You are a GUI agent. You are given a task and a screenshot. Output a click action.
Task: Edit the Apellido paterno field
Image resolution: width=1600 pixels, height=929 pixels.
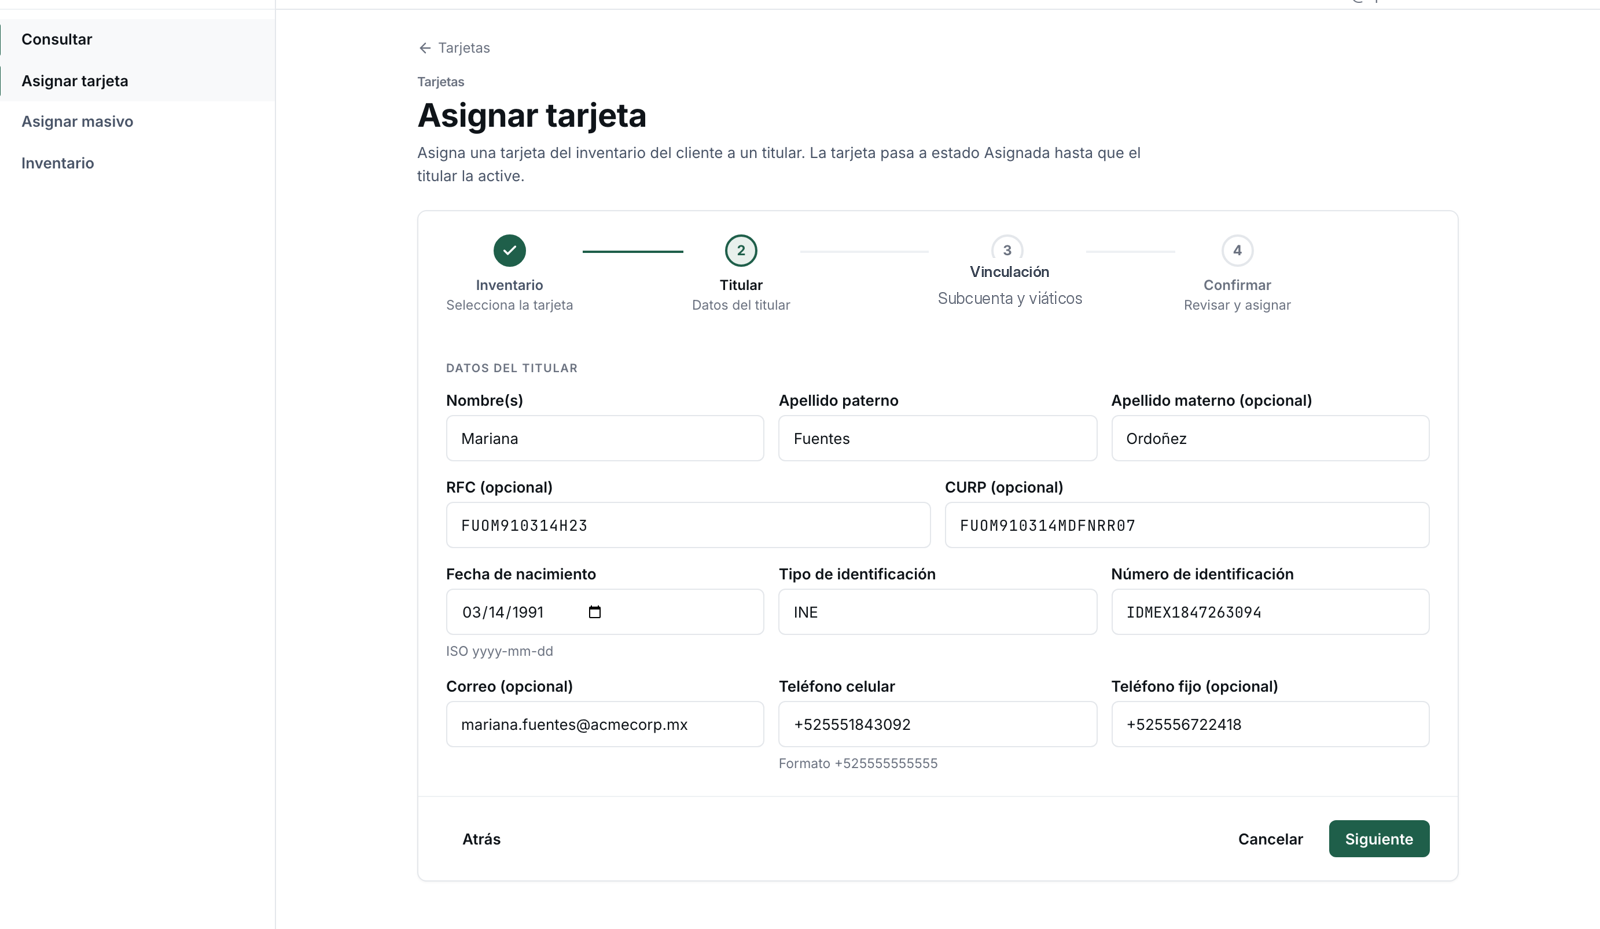click(938, 438)
